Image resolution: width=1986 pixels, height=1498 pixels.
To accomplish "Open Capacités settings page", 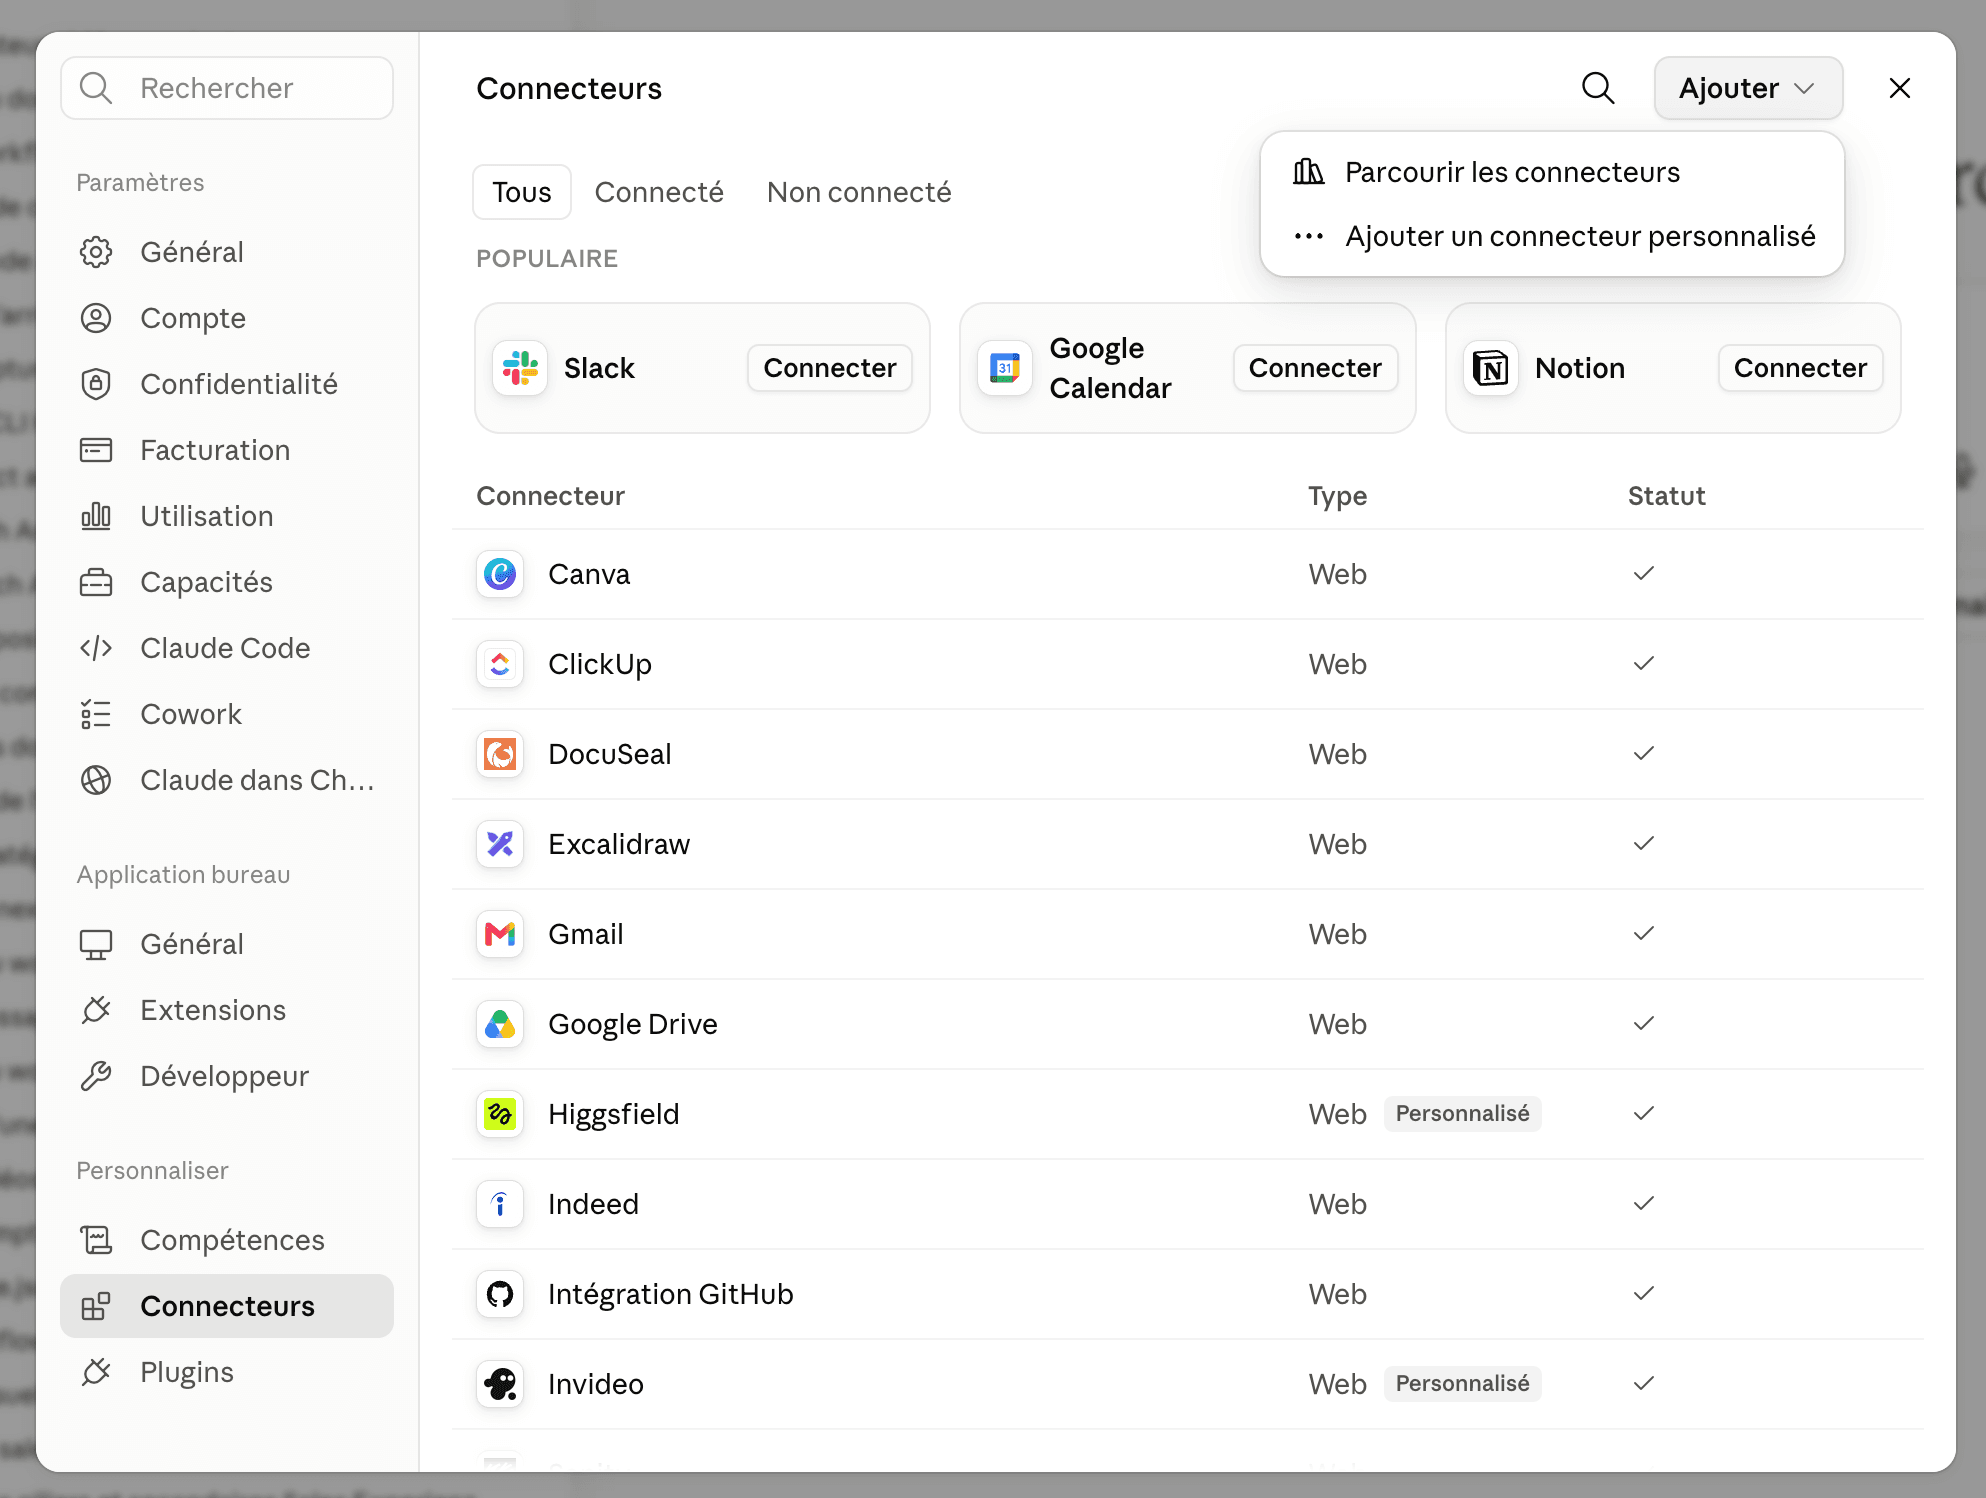I will pyautogui.click(x=227, y=582).
